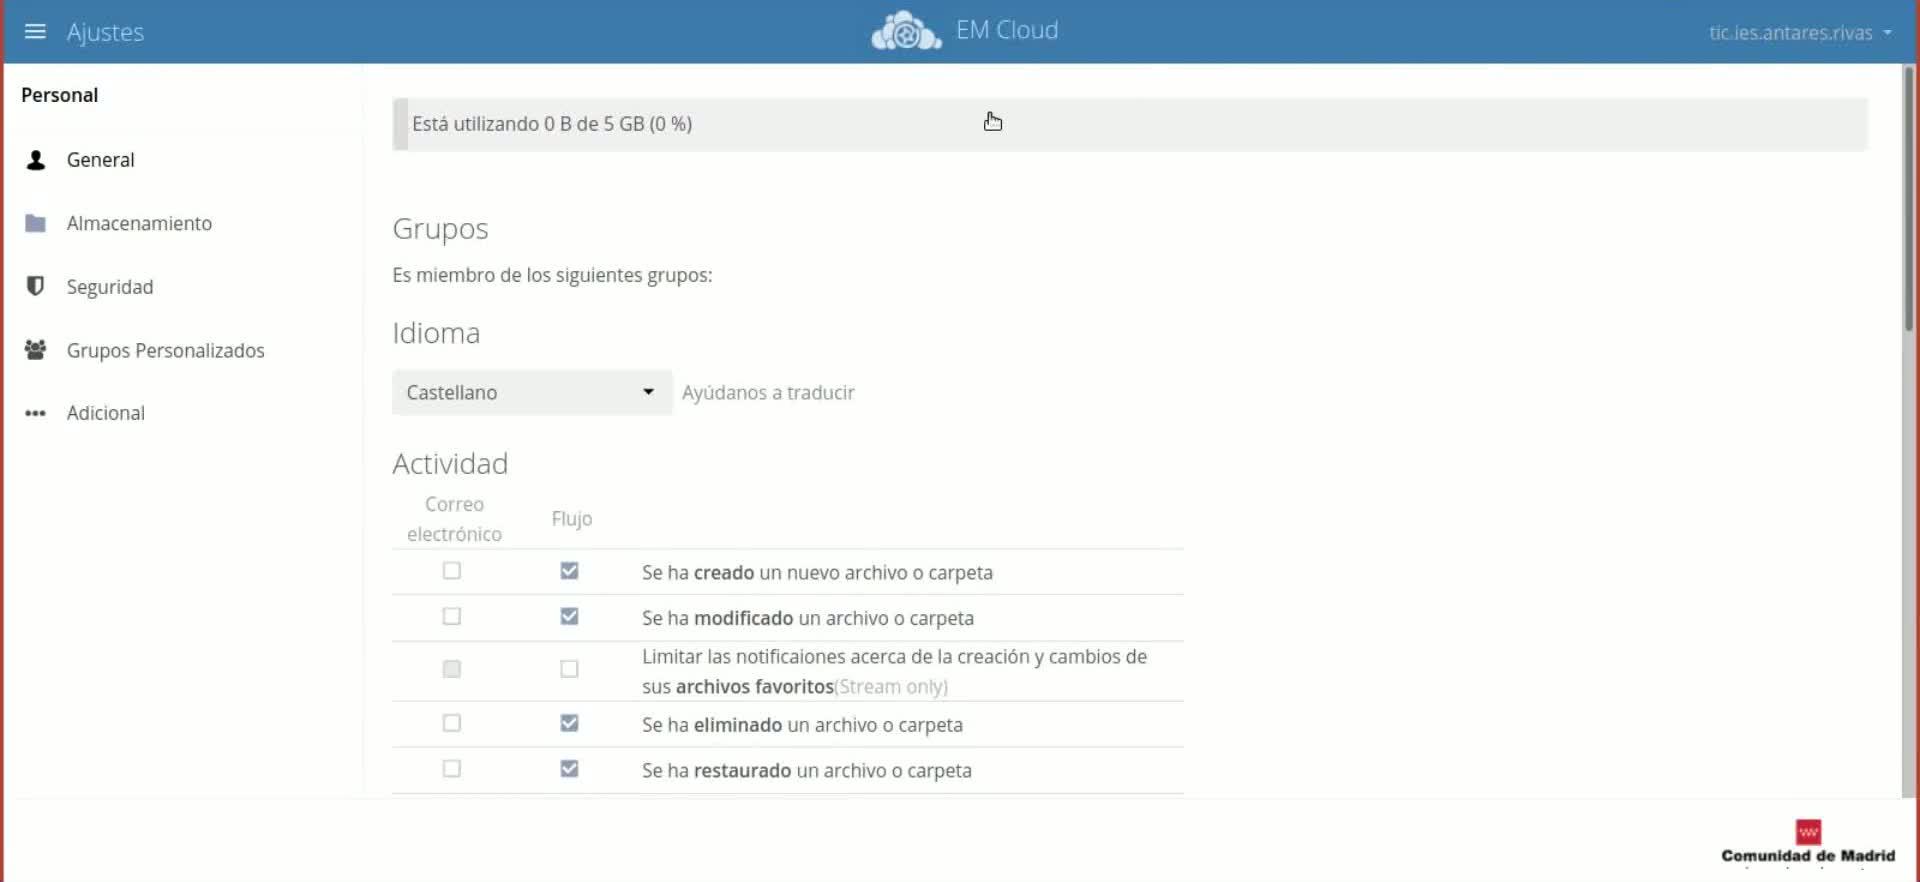Click the vertical page scrollbar

tap(1908, 200)
